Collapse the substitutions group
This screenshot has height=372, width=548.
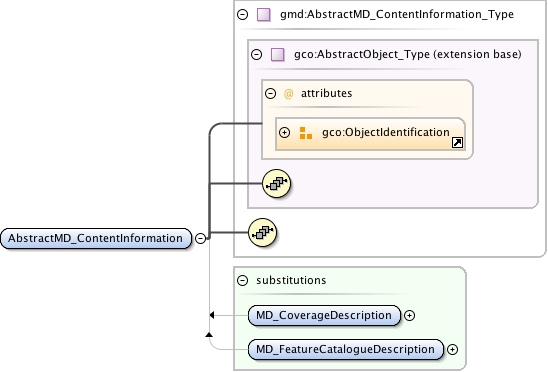[243, 280]
